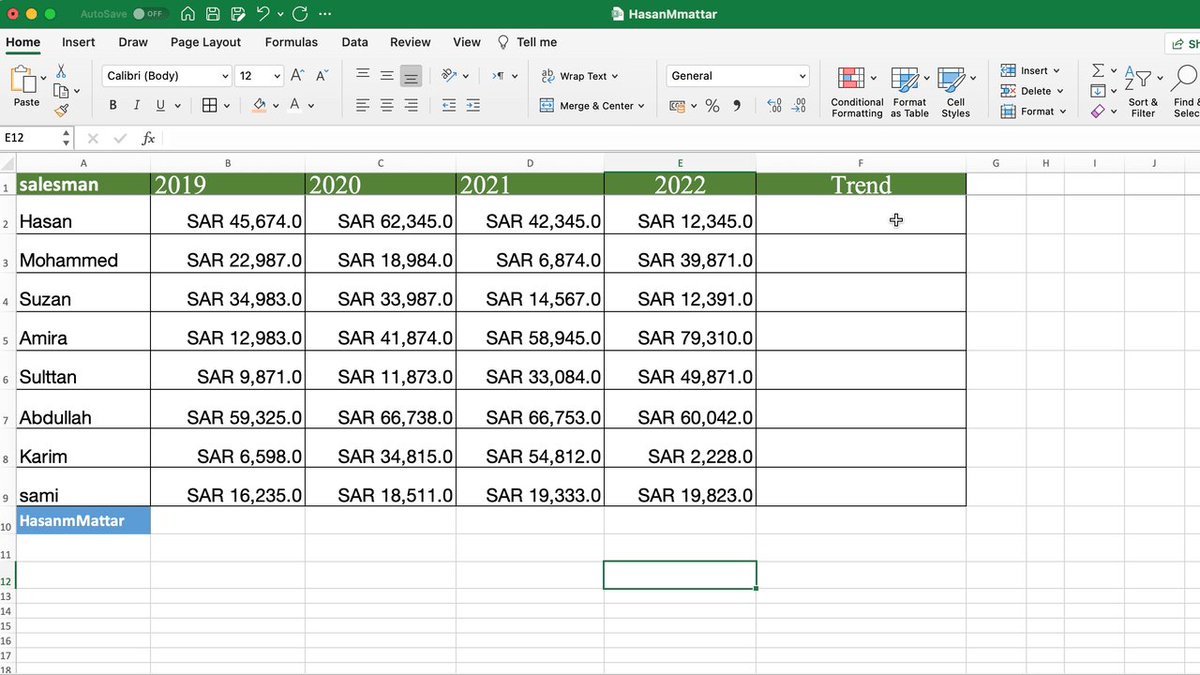Open Sort & Filter menu
1200x675 pixels.
pos(1142,92)
